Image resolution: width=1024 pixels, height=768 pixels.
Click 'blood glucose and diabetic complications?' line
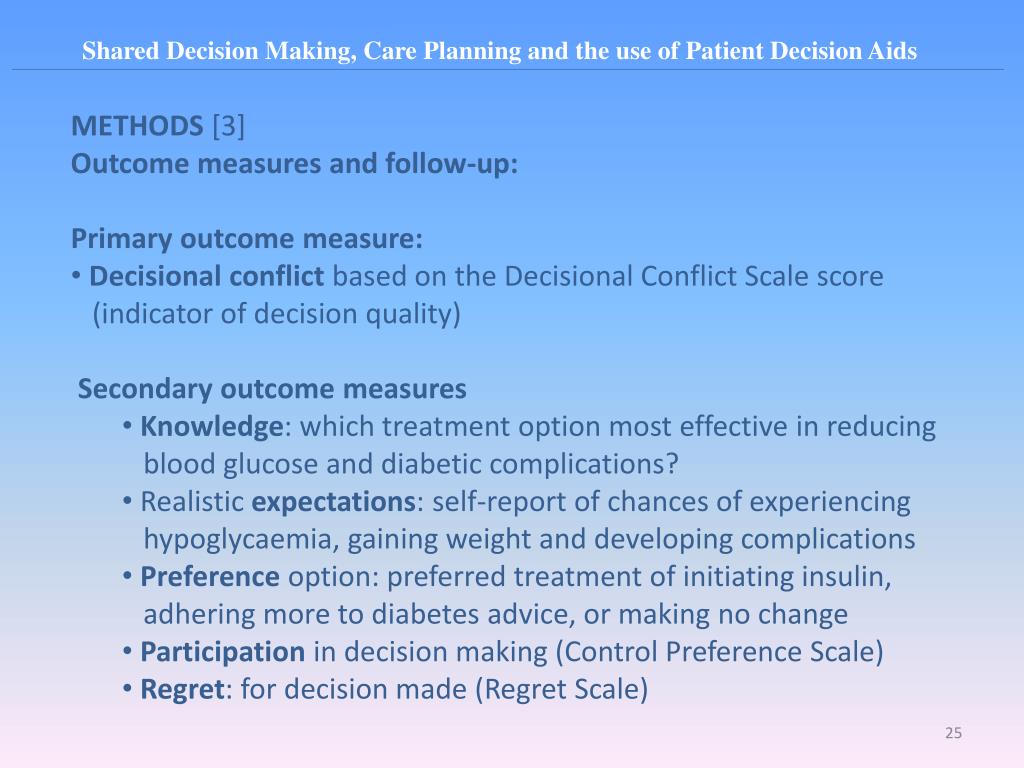pyautogui.click(x=411, y=464)
